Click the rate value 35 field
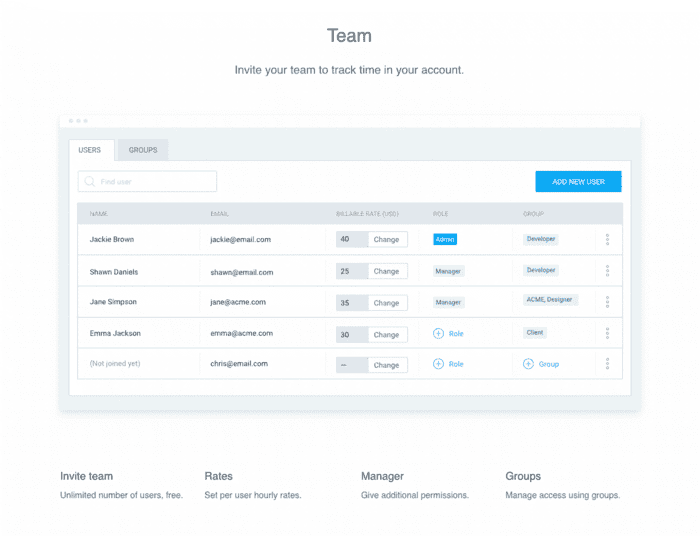Screen dimensions: 700x536 [352, 303]
